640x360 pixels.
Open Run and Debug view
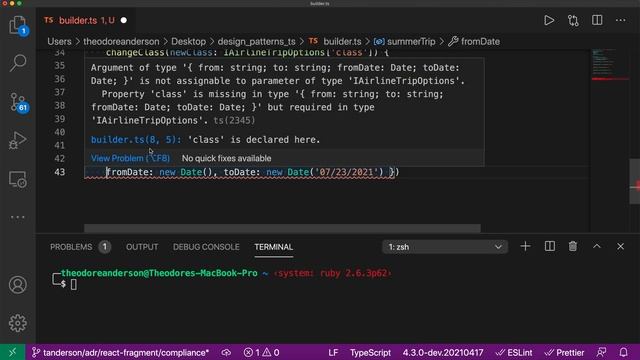coord(18,140)
